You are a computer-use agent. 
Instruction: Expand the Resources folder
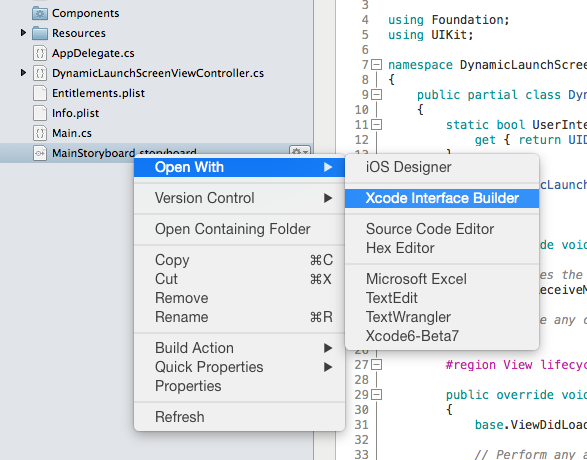click(23, 33)
